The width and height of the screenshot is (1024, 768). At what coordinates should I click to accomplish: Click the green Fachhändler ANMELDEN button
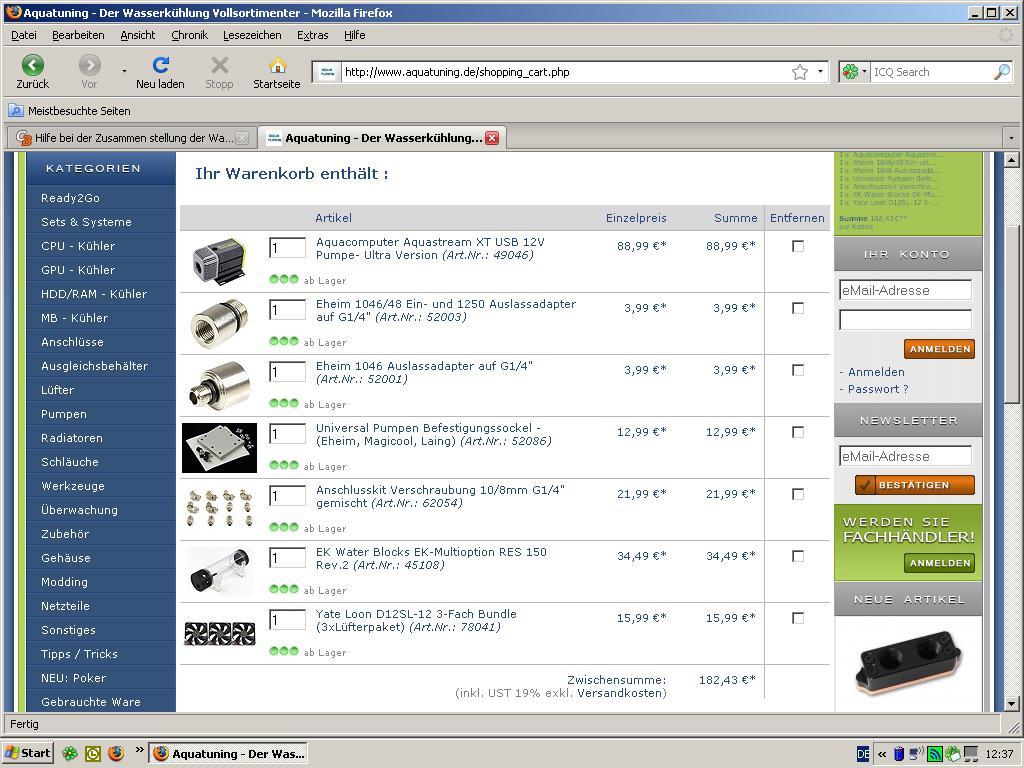939,563
